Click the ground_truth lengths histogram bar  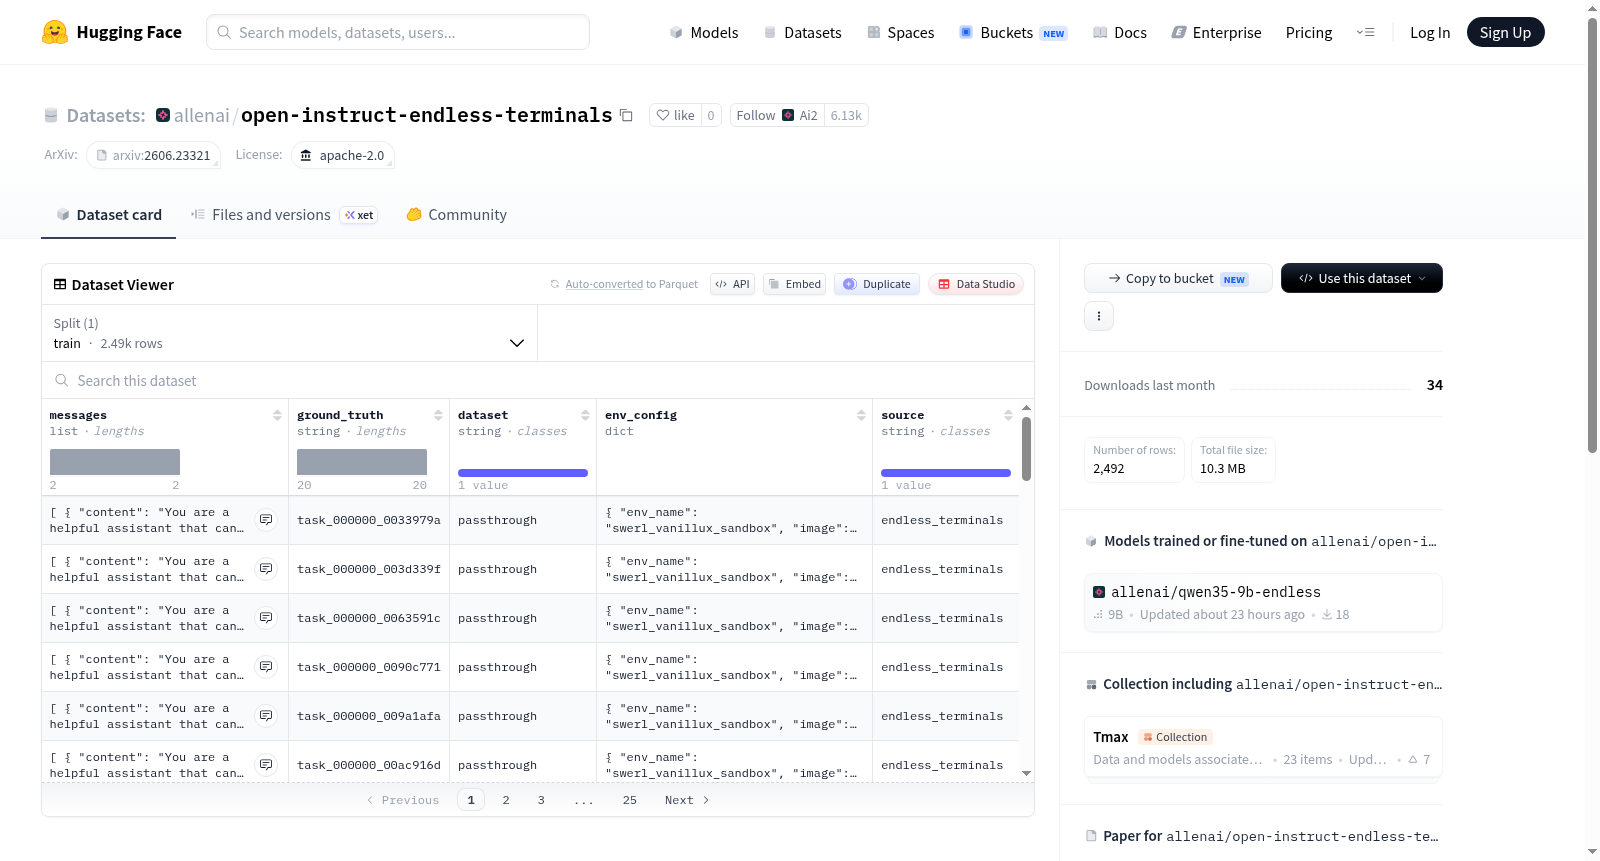tap(362, 462)
